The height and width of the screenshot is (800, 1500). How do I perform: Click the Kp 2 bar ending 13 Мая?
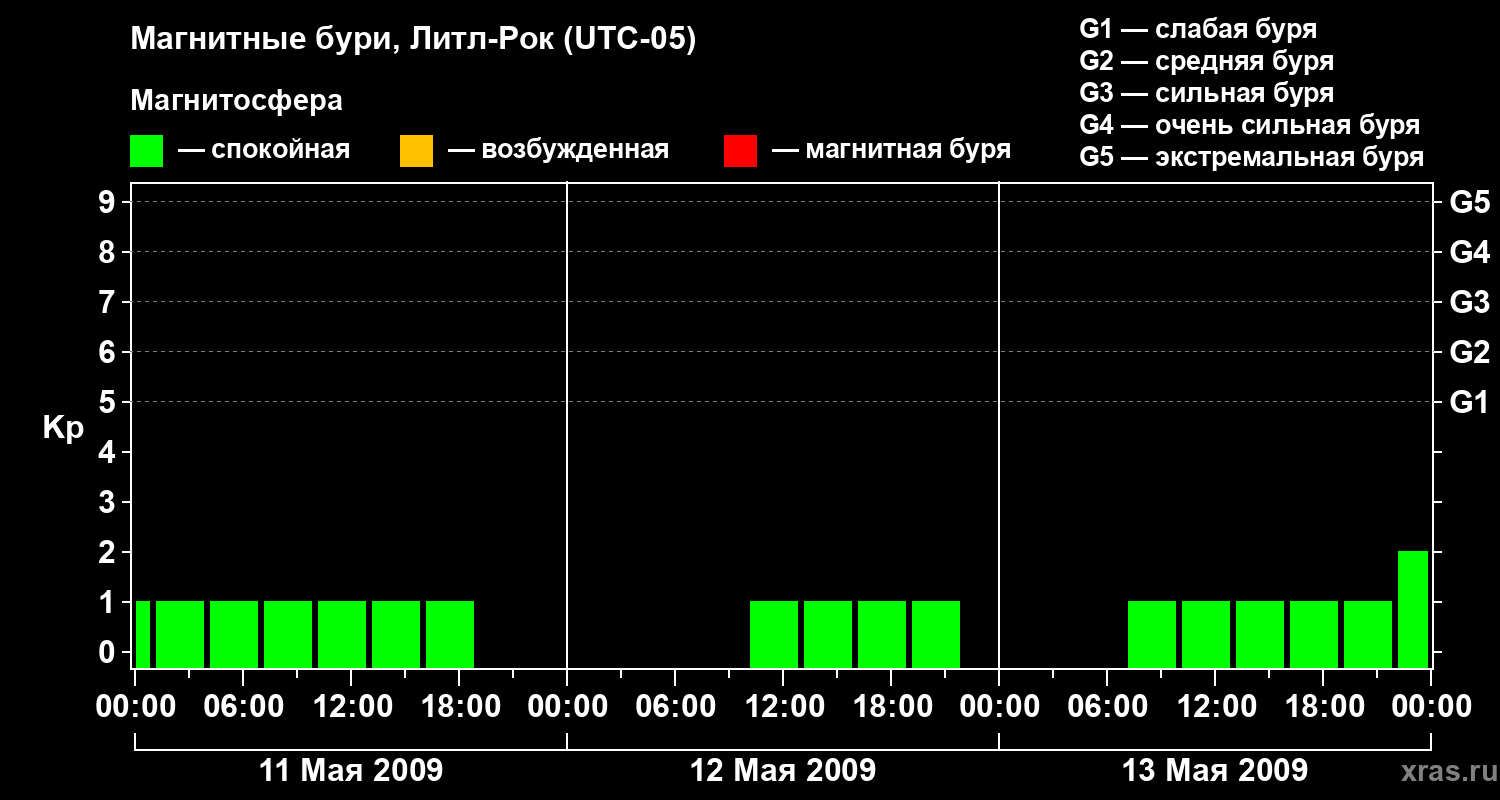point(1413,609)
